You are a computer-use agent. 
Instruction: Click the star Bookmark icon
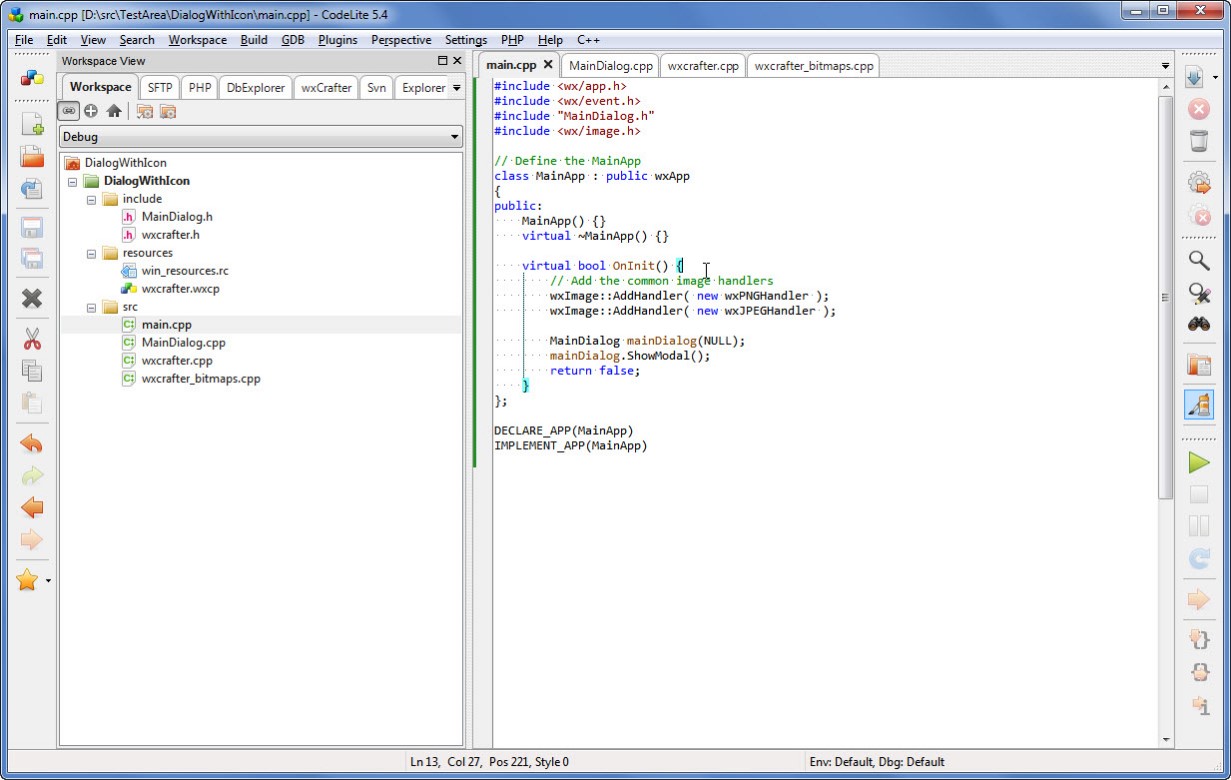(27, 580)
